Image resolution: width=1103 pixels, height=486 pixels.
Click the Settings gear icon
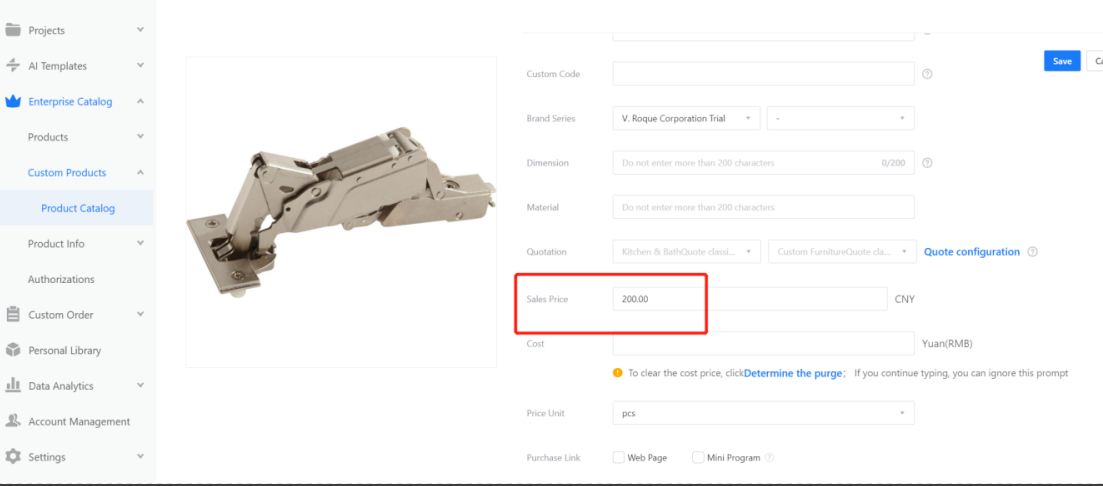pyautogui.click(x=13, y=457)
